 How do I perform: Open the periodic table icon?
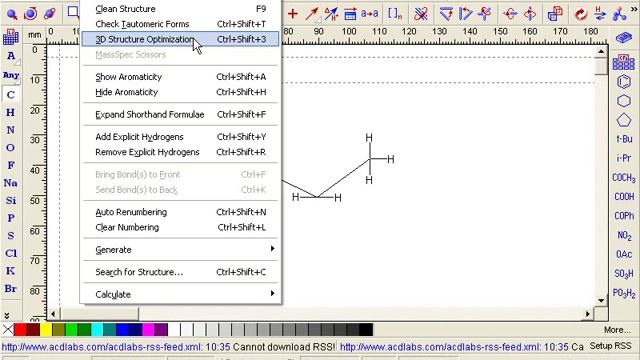pos(11,37)
